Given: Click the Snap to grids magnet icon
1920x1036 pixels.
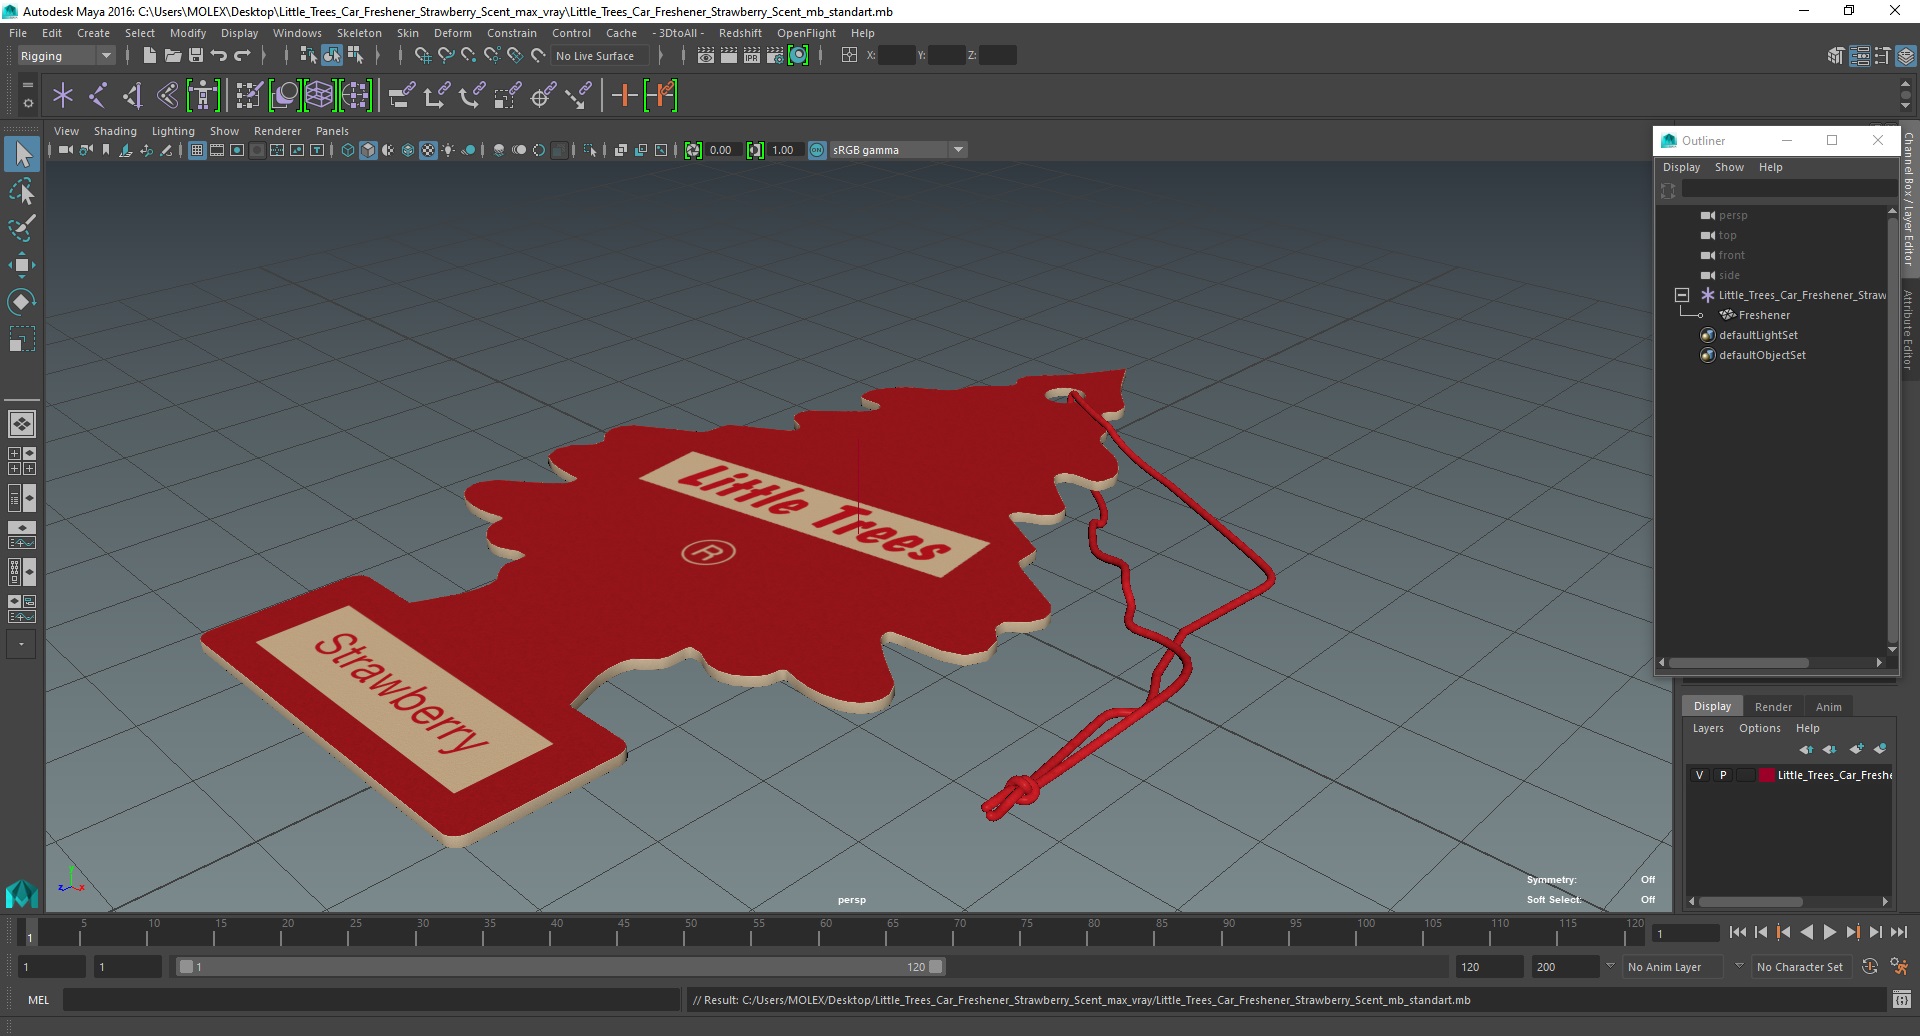Looking at the screenshot, I should tap(422, 56).
